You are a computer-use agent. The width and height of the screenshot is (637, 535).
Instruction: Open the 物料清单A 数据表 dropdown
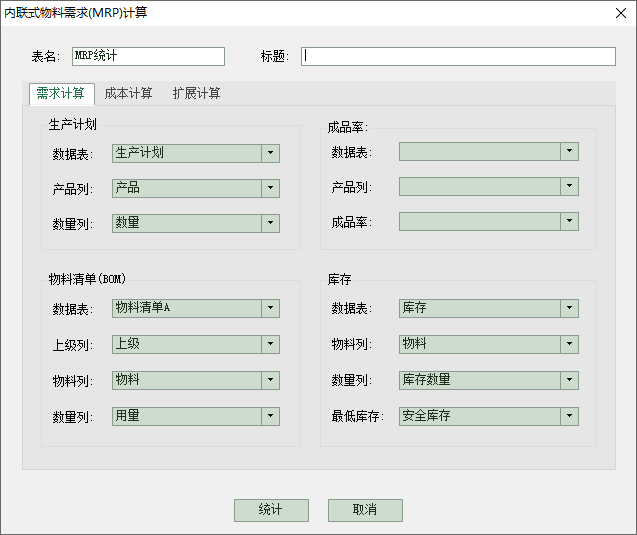coord(270,308)
